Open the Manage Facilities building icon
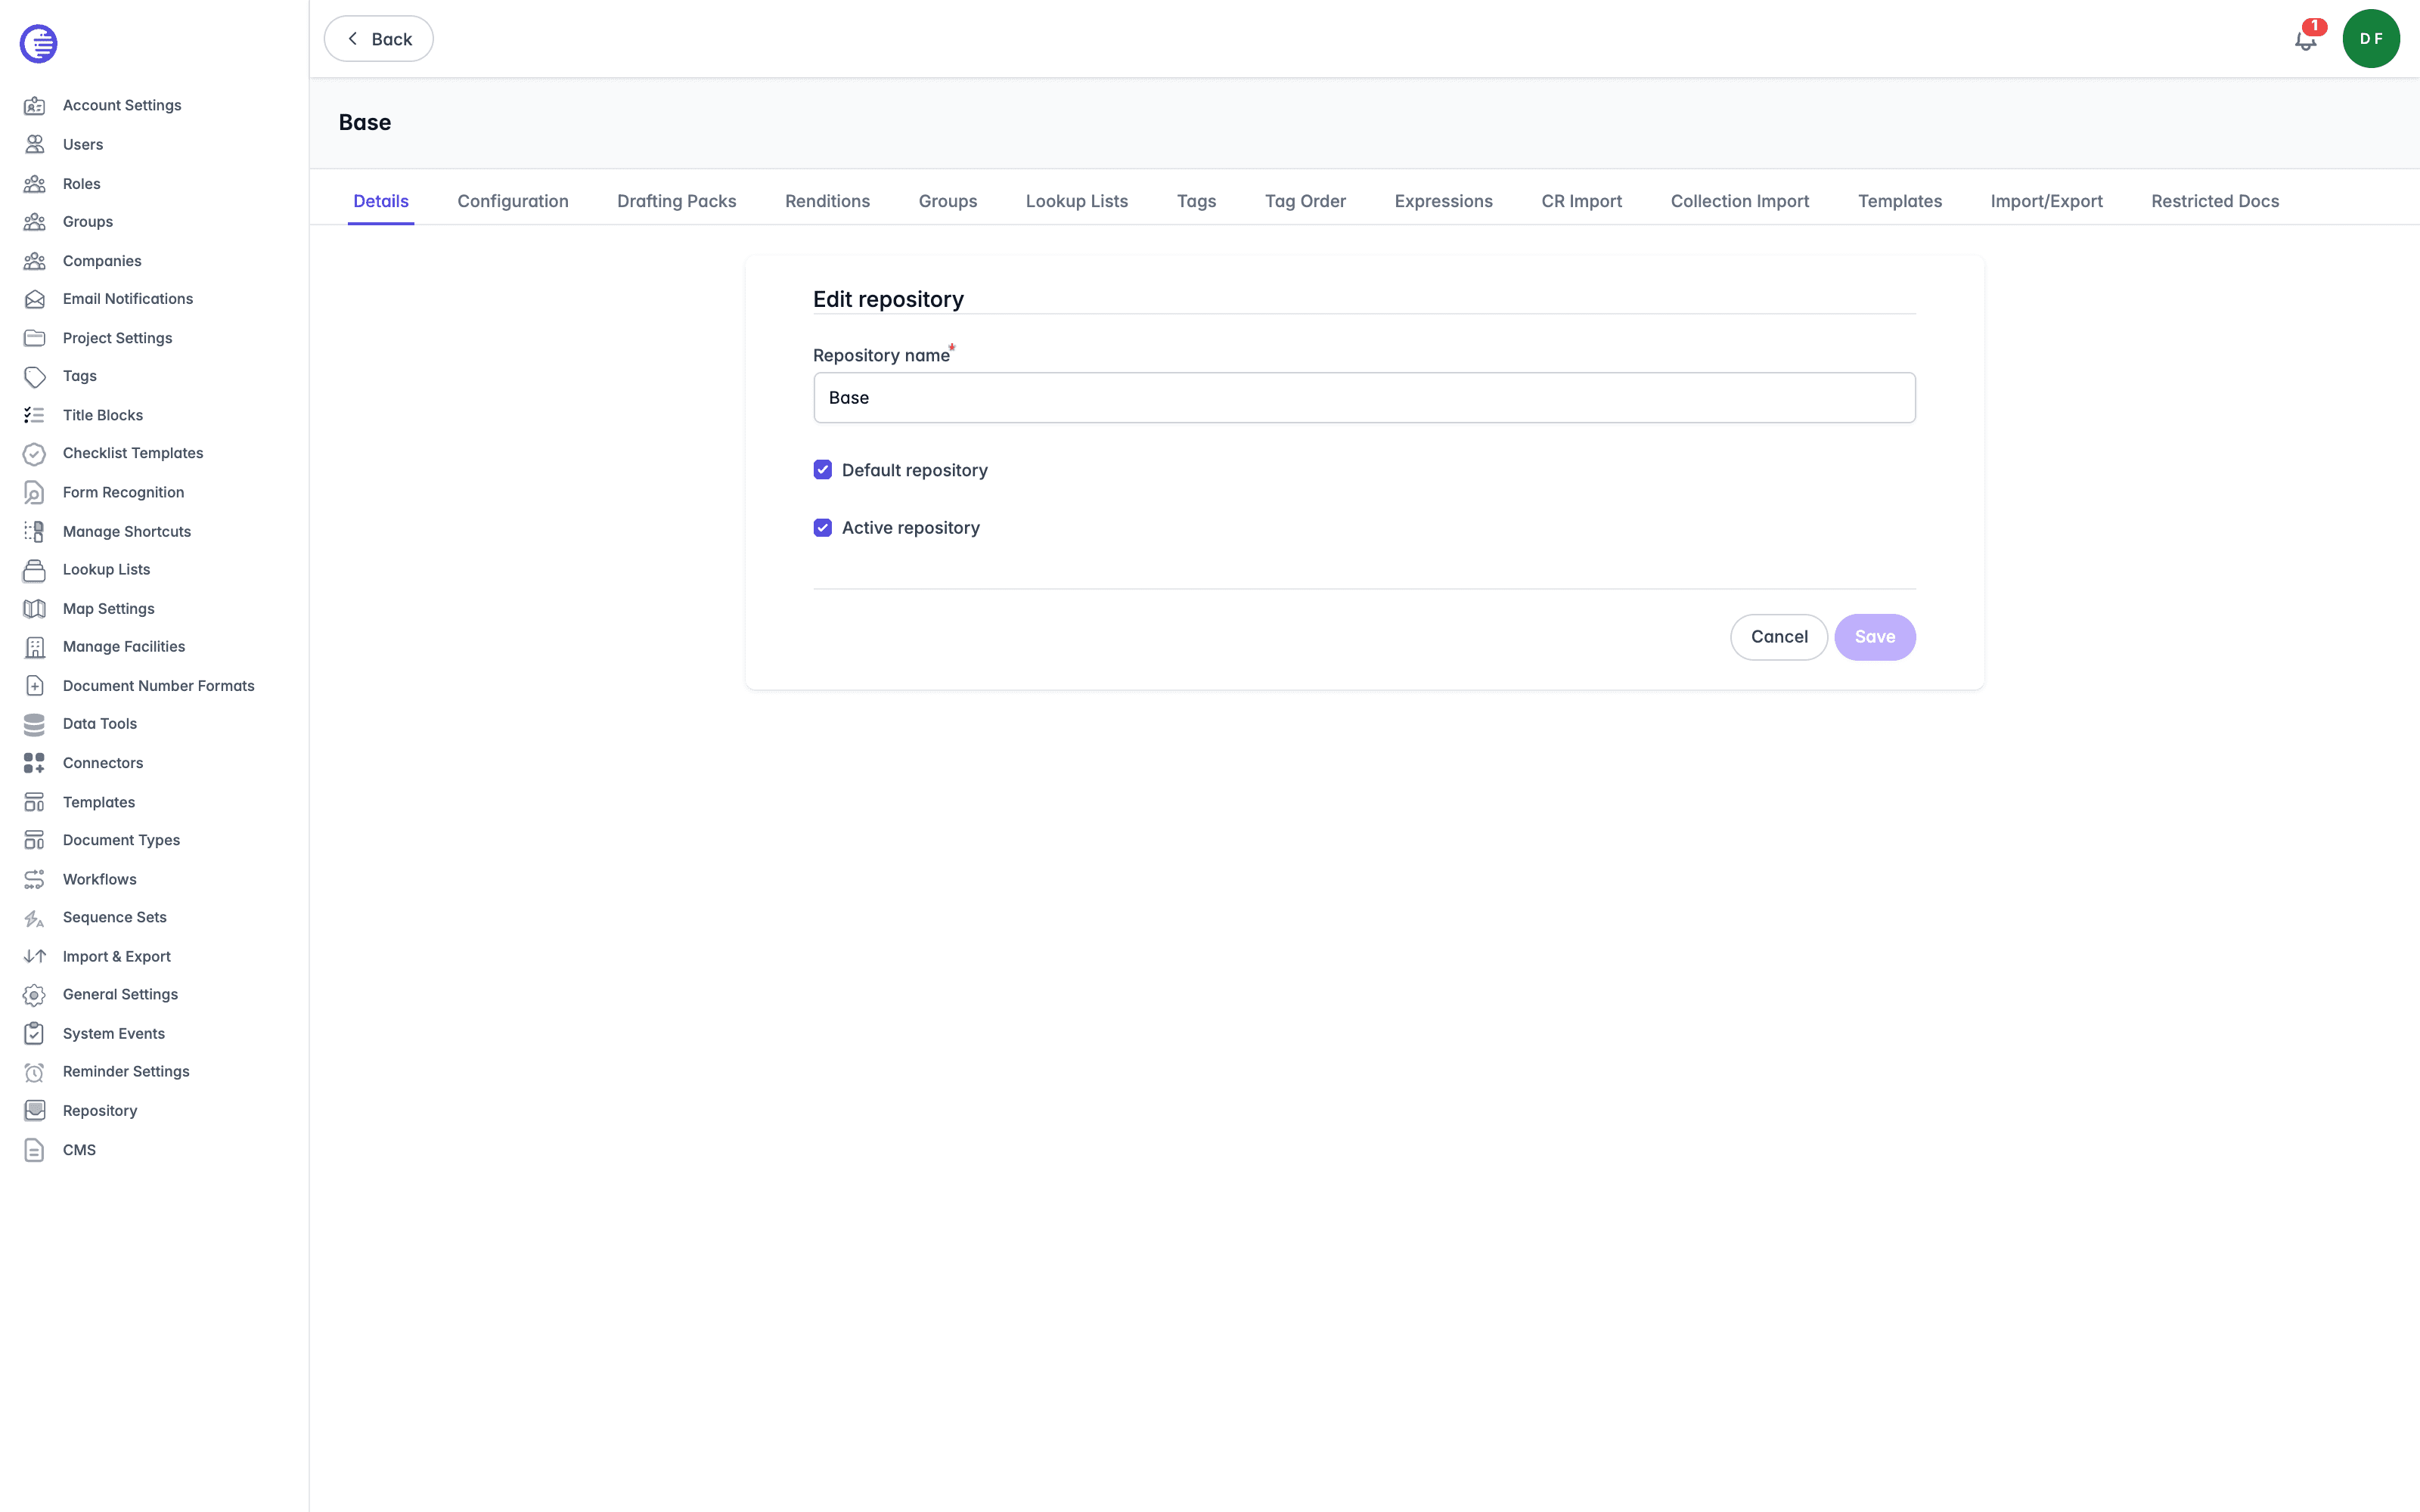2420x1512 pixels. point(34,647)
